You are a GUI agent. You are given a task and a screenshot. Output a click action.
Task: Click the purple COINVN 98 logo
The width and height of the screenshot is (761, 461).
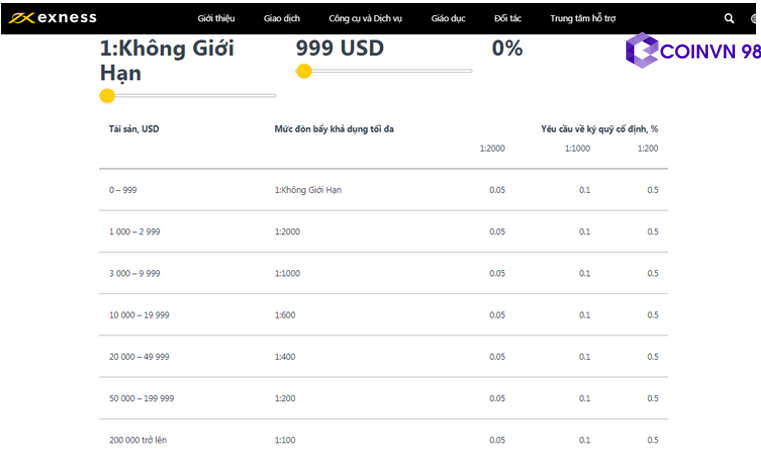692,52
